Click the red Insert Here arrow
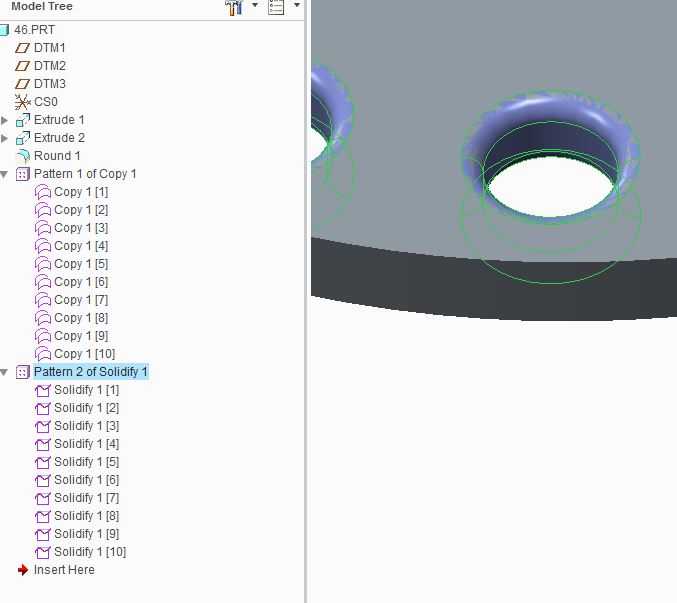Image resolution: width=677 pixels, height=603 pixels. (23, 570)
